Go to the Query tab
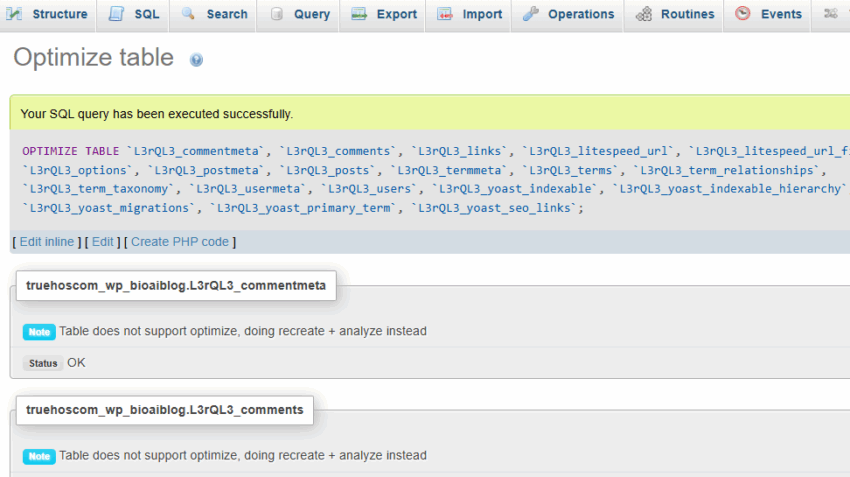 click(x=298, y=14)
